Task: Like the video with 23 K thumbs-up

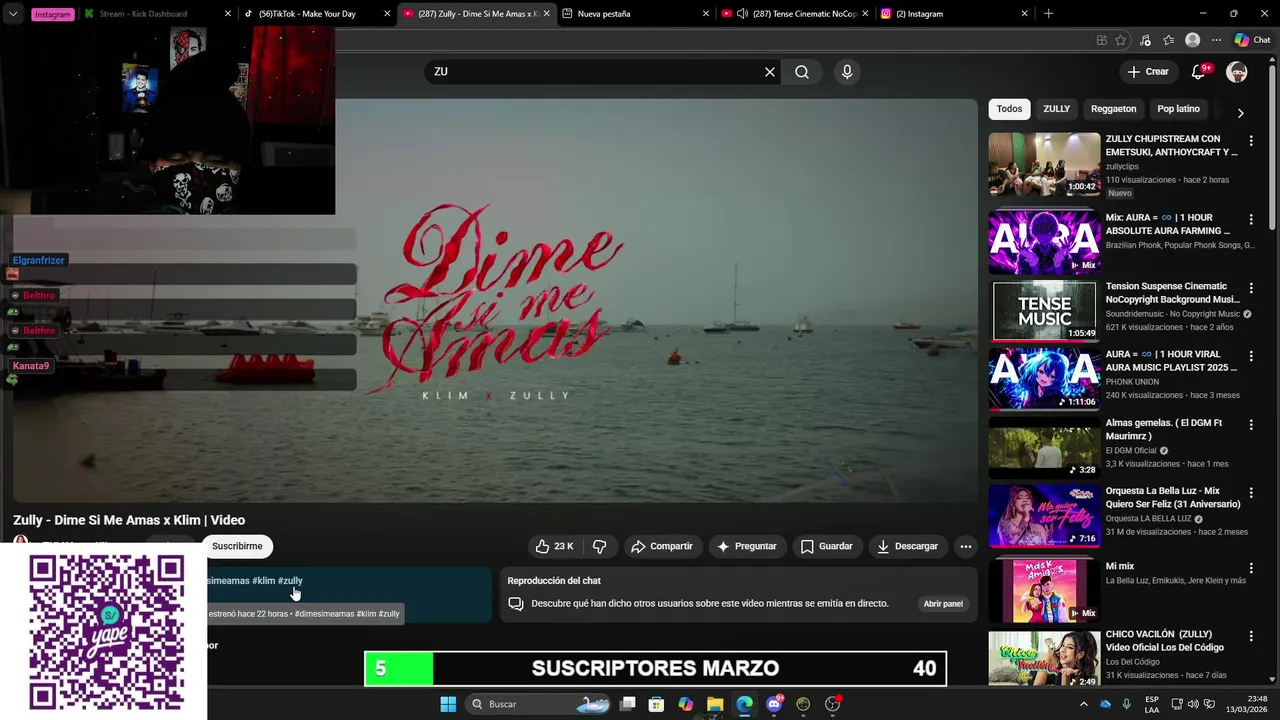Action: pos(554,546)
